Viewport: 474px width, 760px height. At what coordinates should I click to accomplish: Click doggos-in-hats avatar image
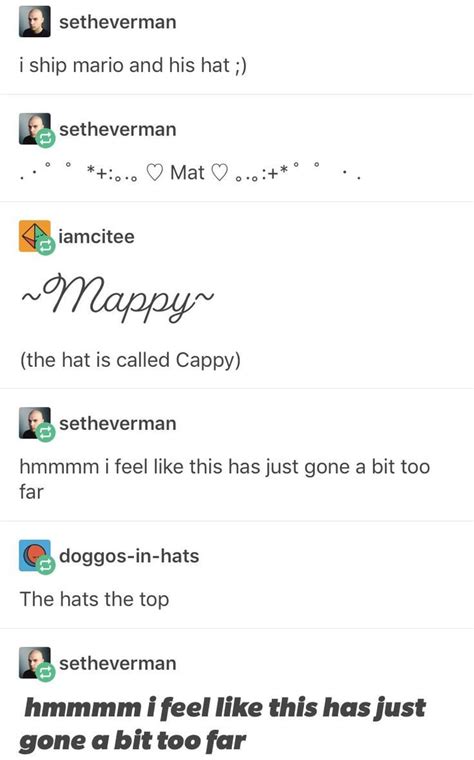[x=34, y=555]
